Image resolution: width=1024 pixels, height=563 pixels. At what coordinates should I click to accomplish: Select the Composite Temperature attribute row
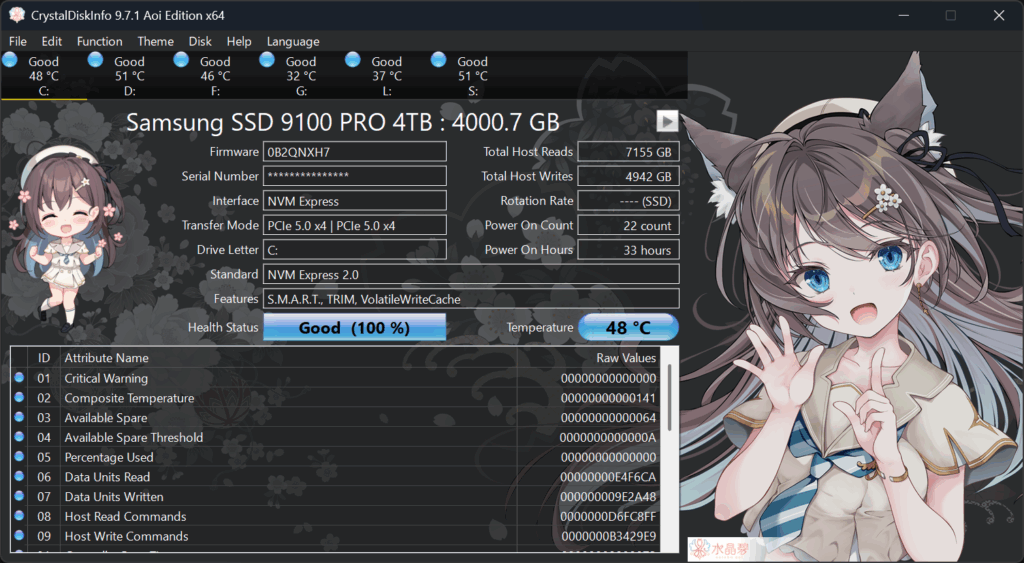click(x=340, y=398)
